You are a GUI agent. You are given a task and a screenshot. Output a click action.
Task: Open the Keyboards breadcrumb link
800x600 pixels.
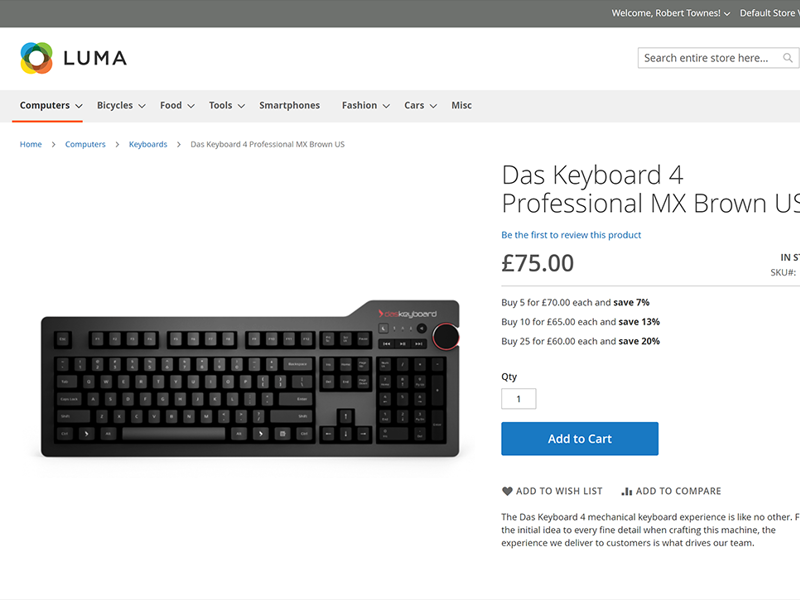pyautogui.click(x=148, y=144)
